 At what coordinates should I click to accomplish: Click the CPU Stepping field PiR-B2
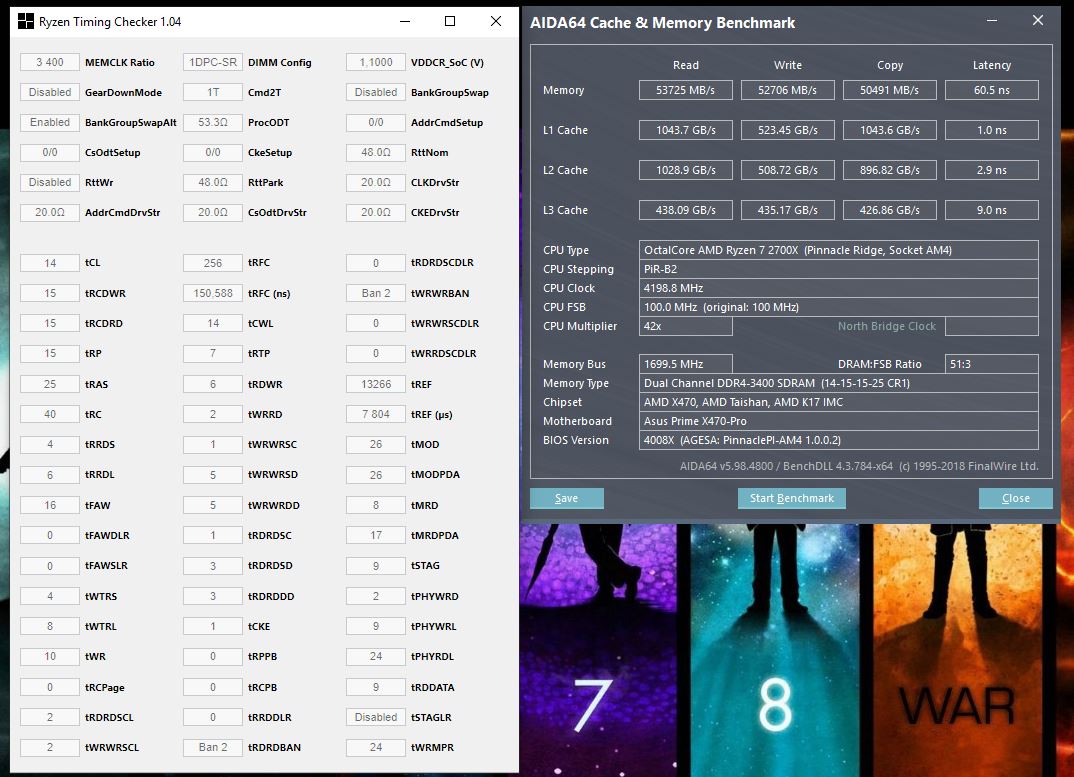coord(838,269)
